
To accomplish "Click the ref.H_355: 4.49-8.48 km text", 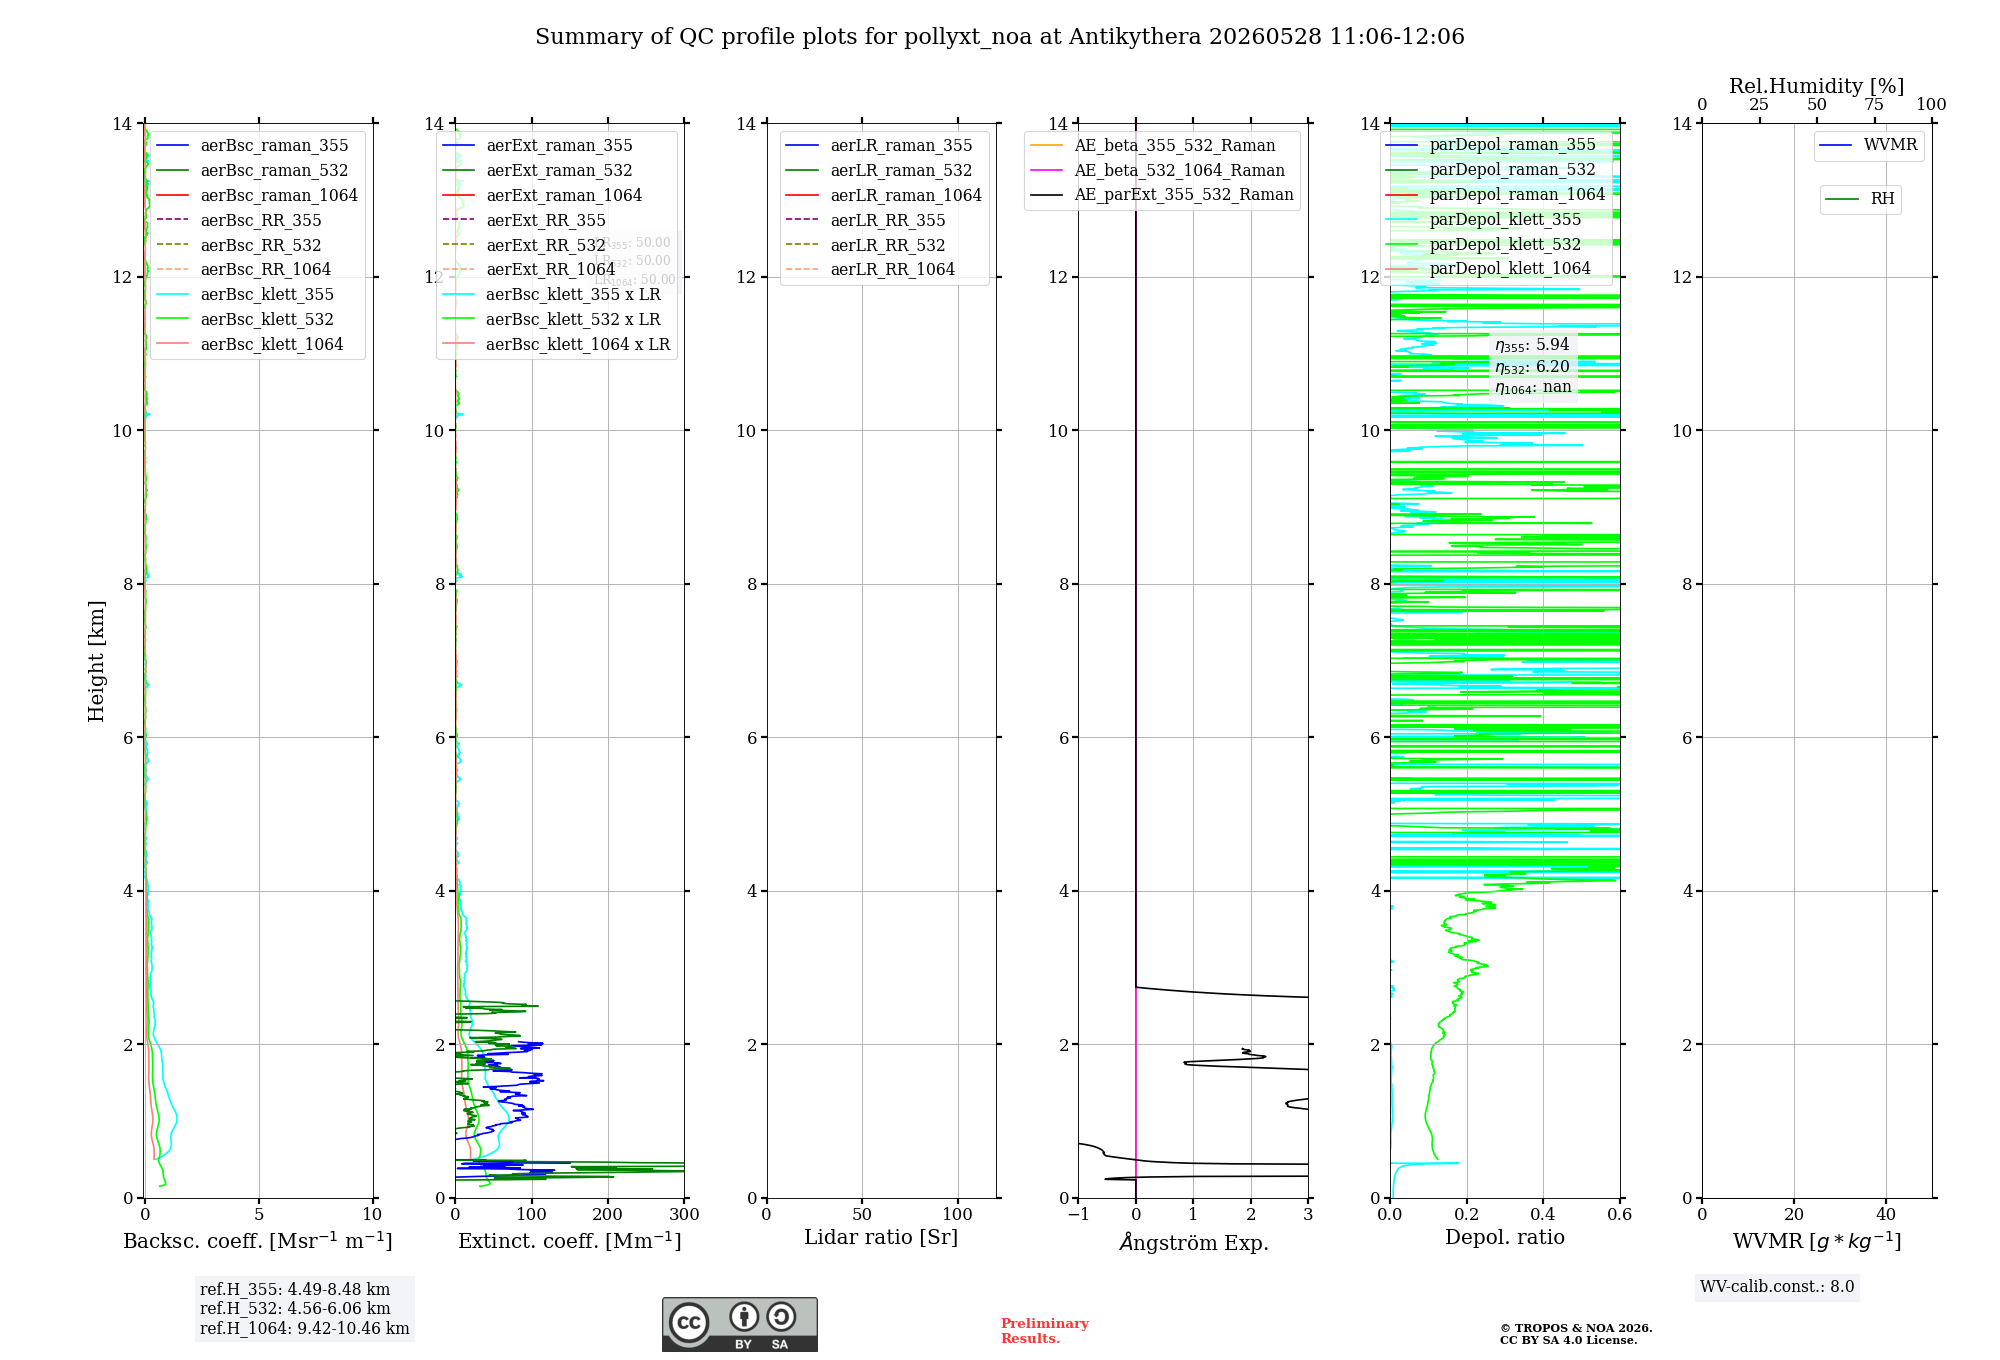I will tap(295, 1290).
